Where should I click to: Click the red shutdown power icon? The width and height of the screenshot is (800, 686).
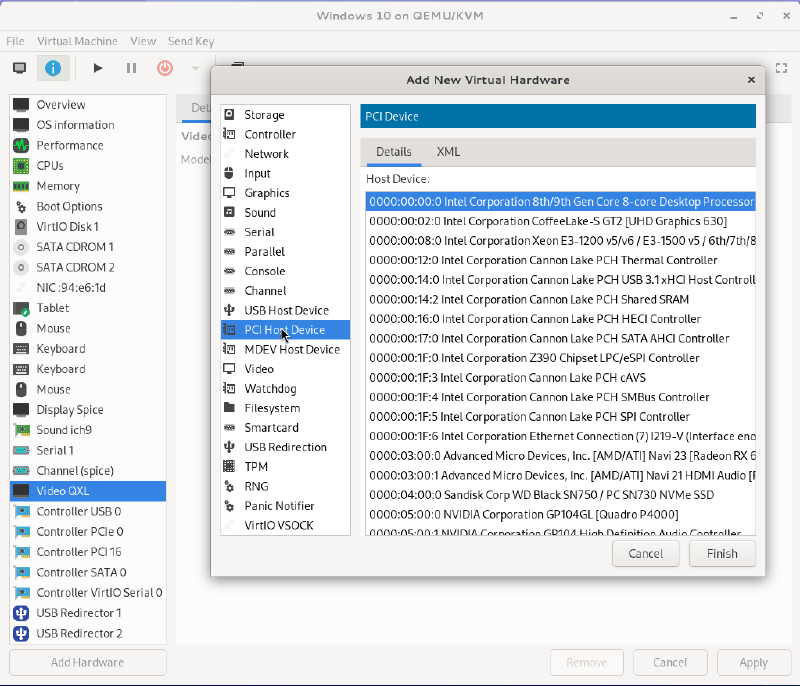(x=164, y=68)
